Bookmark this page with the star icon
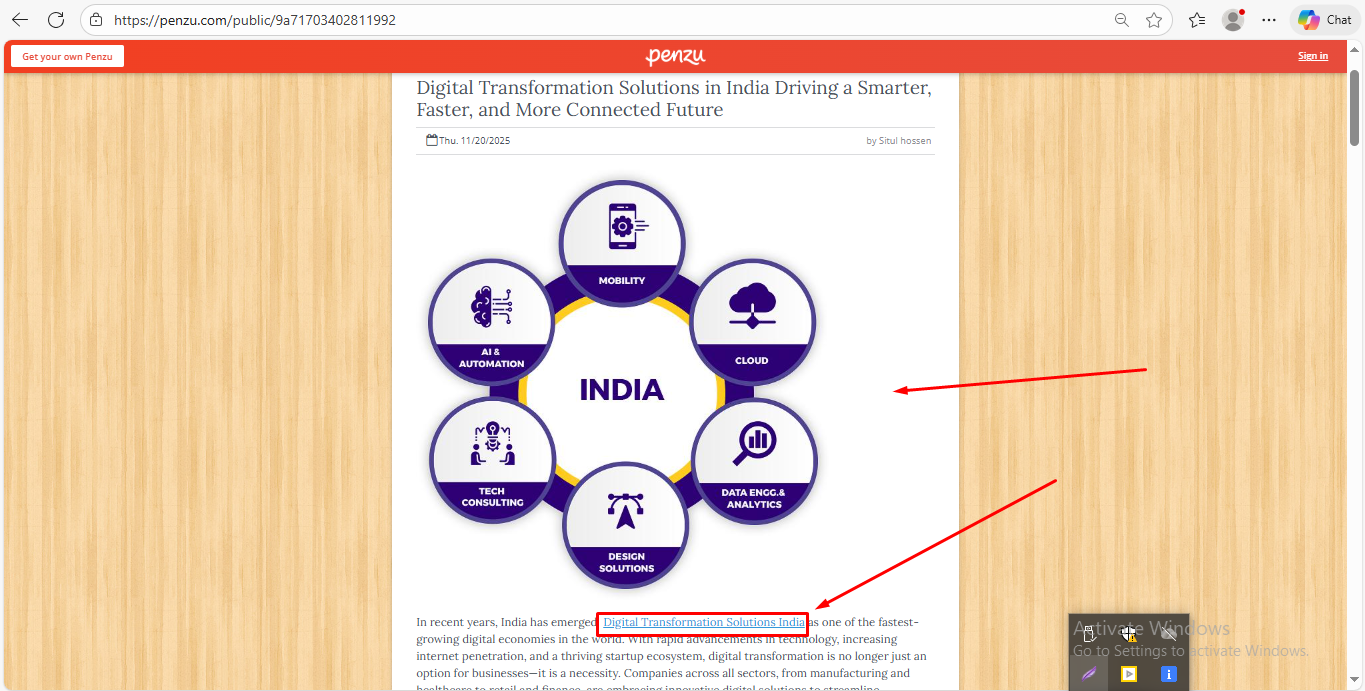Viewport: 1365px width, 691px height. tap(1154, 20)
